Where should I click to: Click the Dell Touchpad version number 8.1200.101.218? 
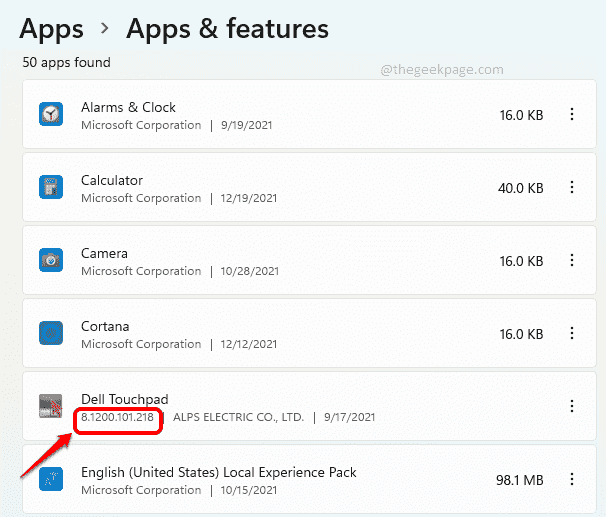tap(118, 417)
